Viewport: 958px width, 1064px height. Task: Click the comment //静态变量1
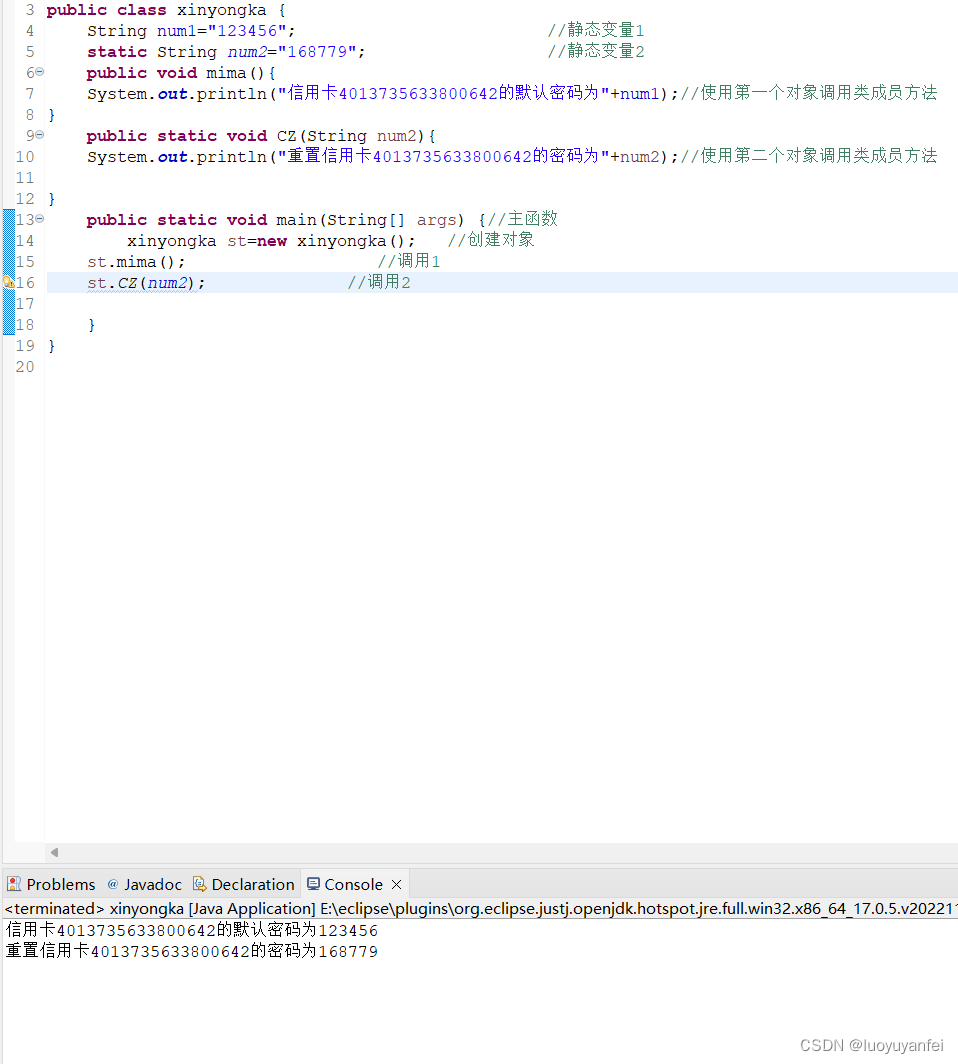coord(596,31)
